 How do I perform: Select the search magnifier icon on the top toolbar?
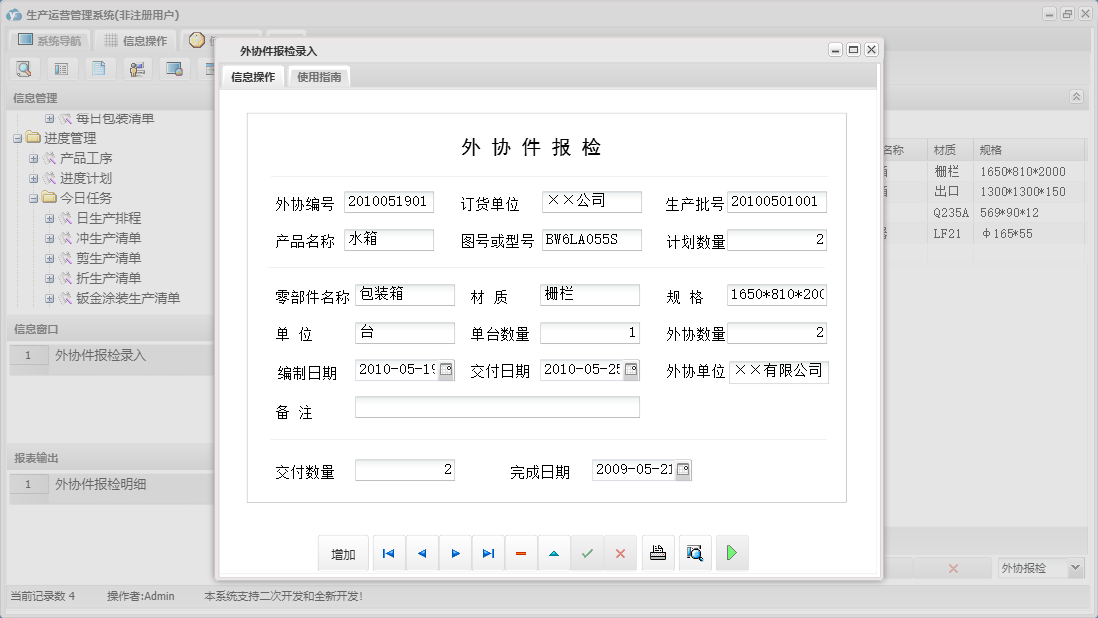click(x=24, y=68)
